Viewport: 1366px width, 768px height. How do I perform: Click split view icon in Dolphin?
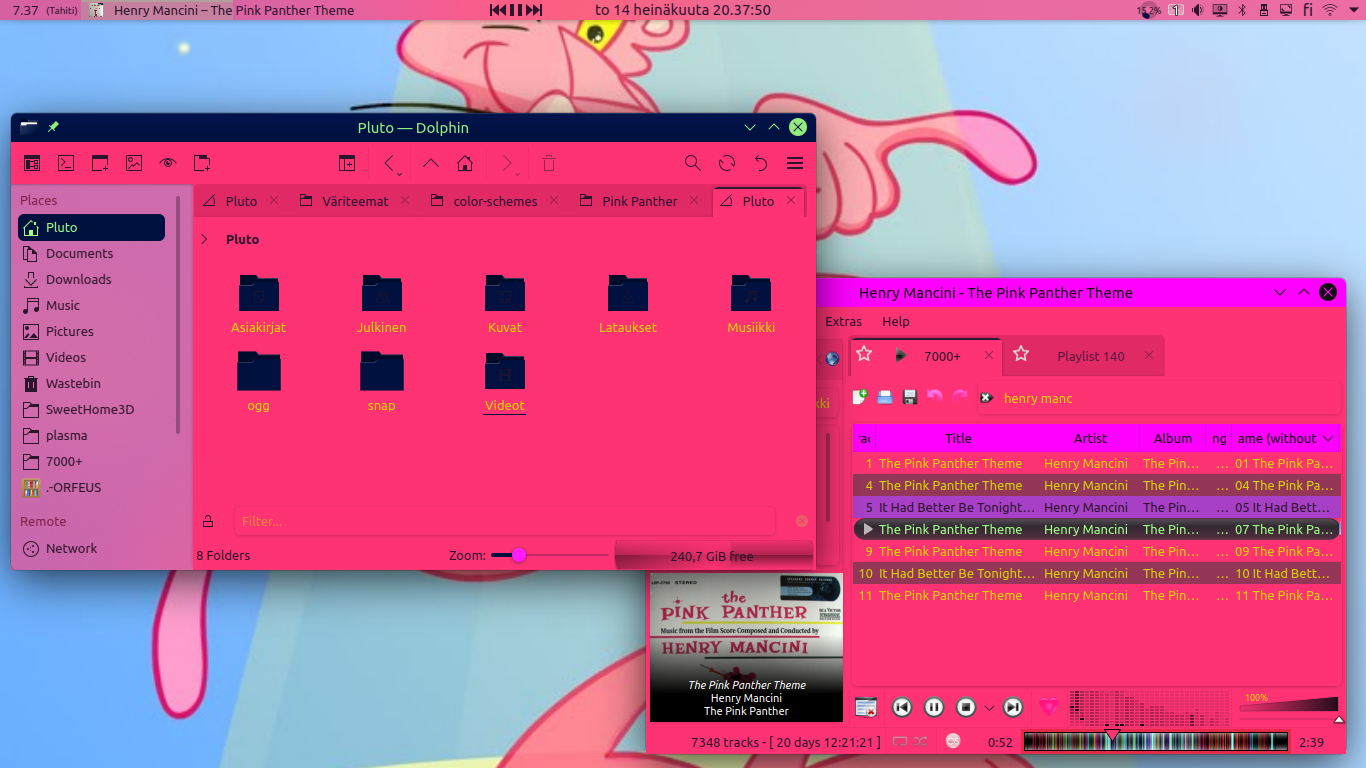347,163
